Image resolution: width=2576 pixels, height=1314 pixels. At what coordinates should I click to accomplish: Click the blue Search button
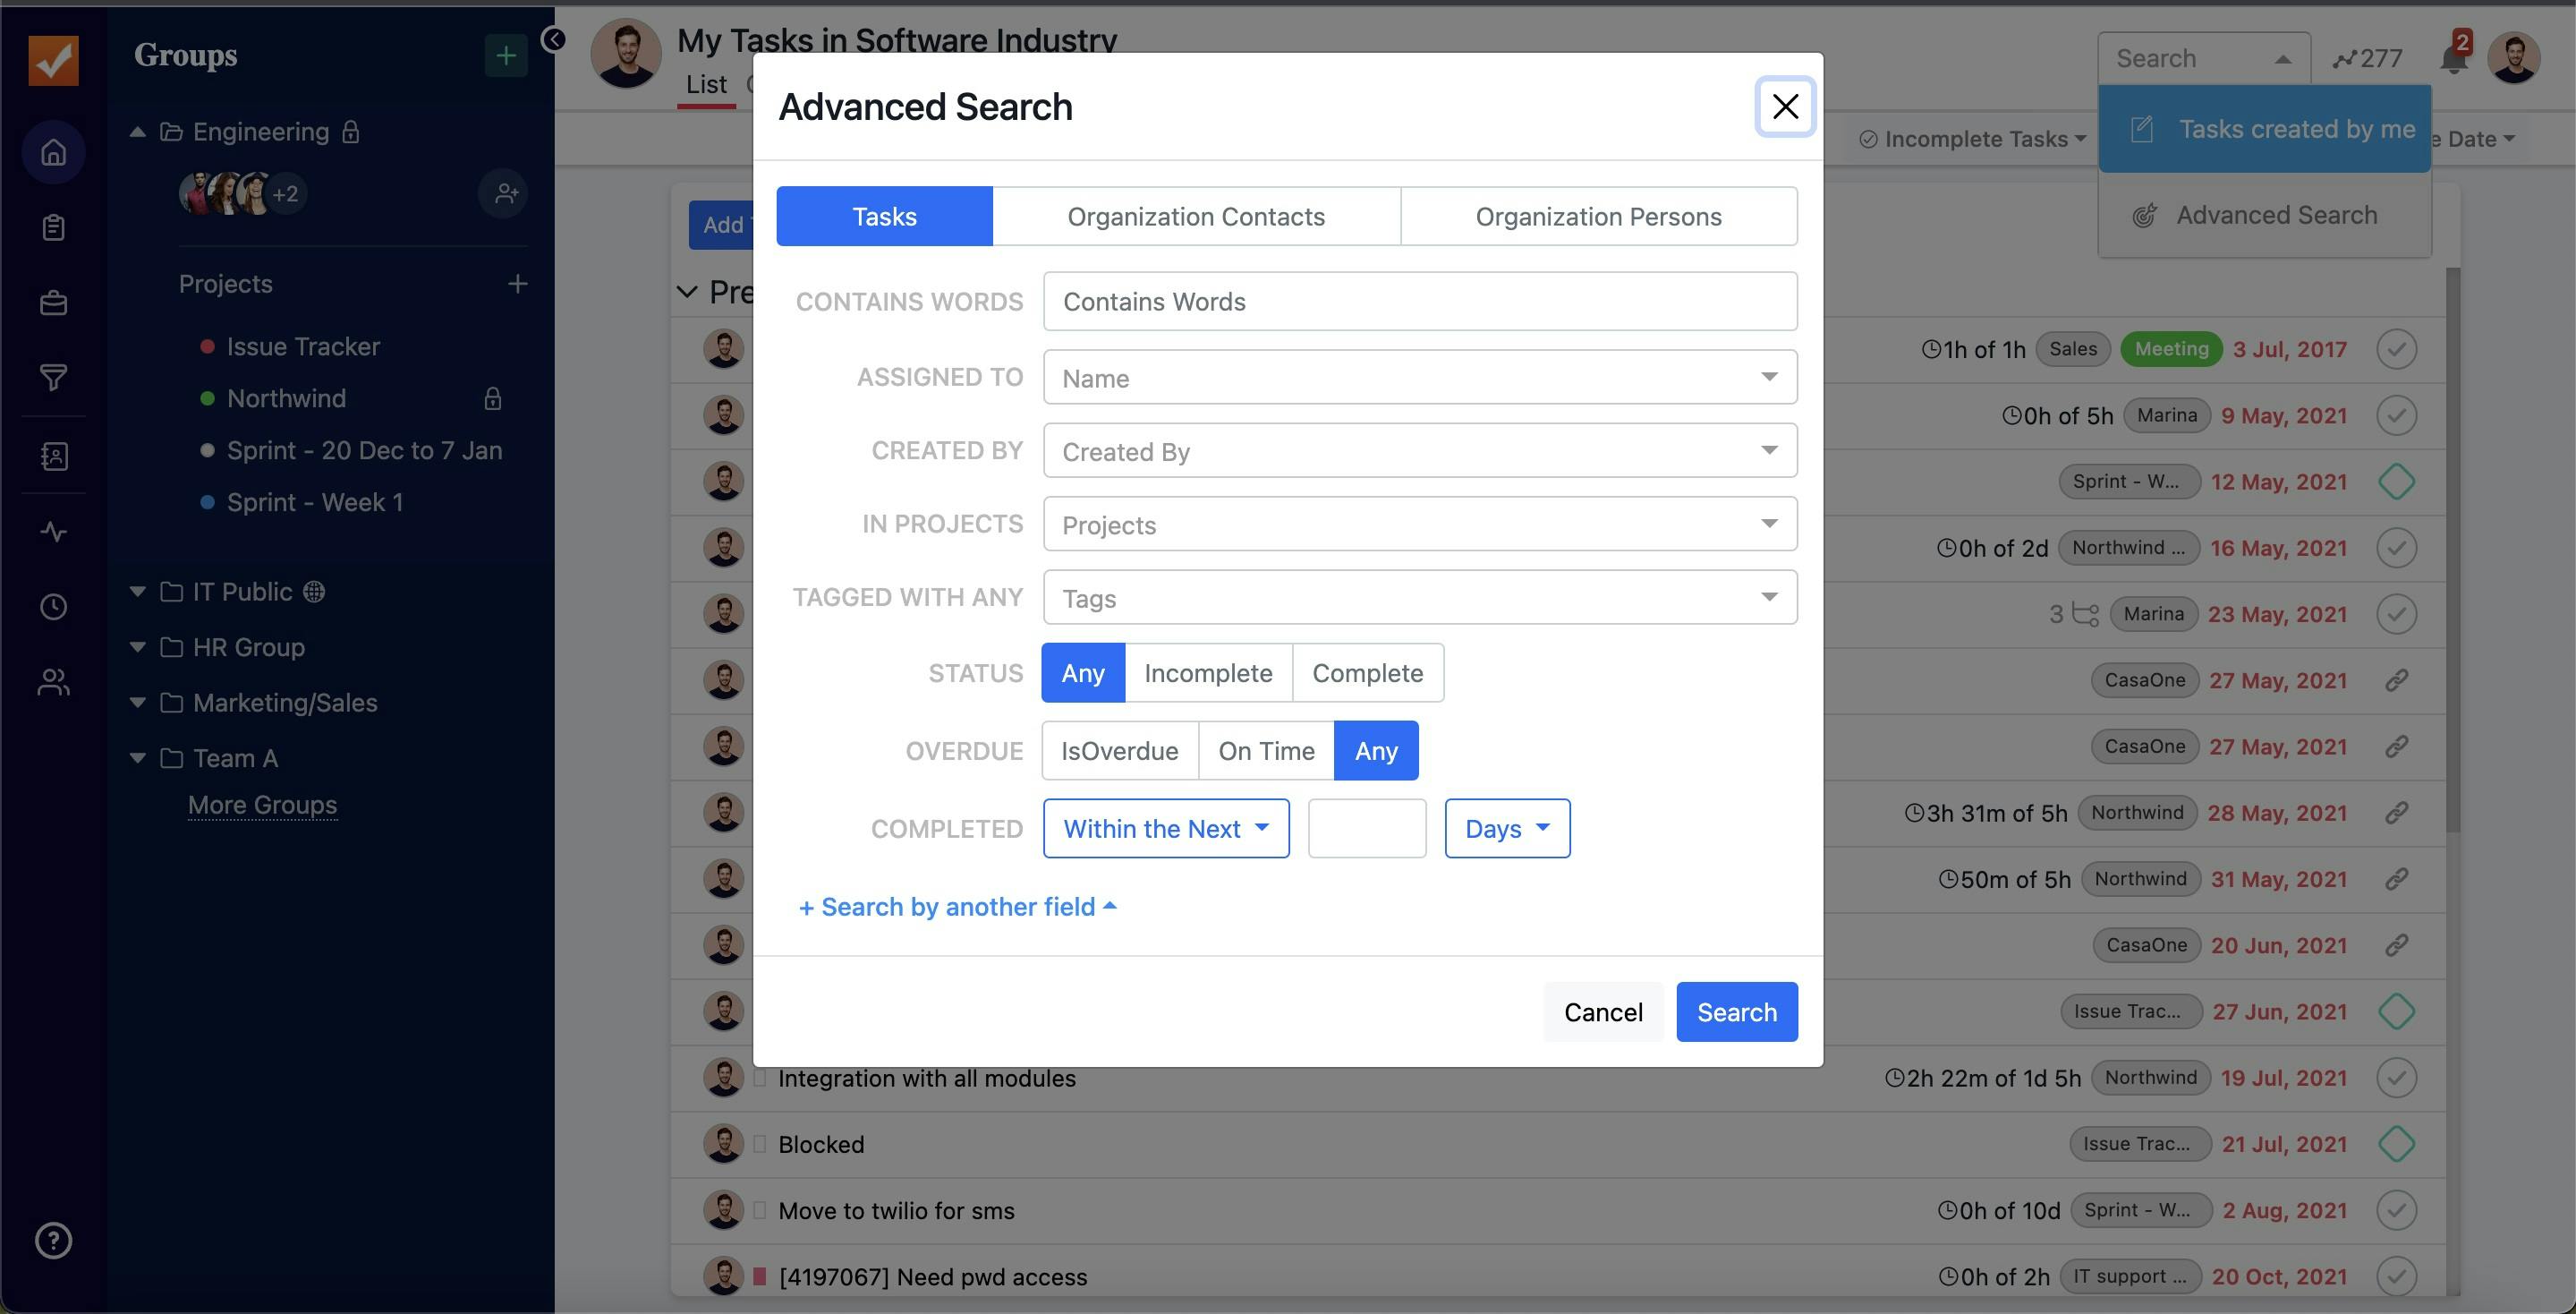click(1736, 1012)
